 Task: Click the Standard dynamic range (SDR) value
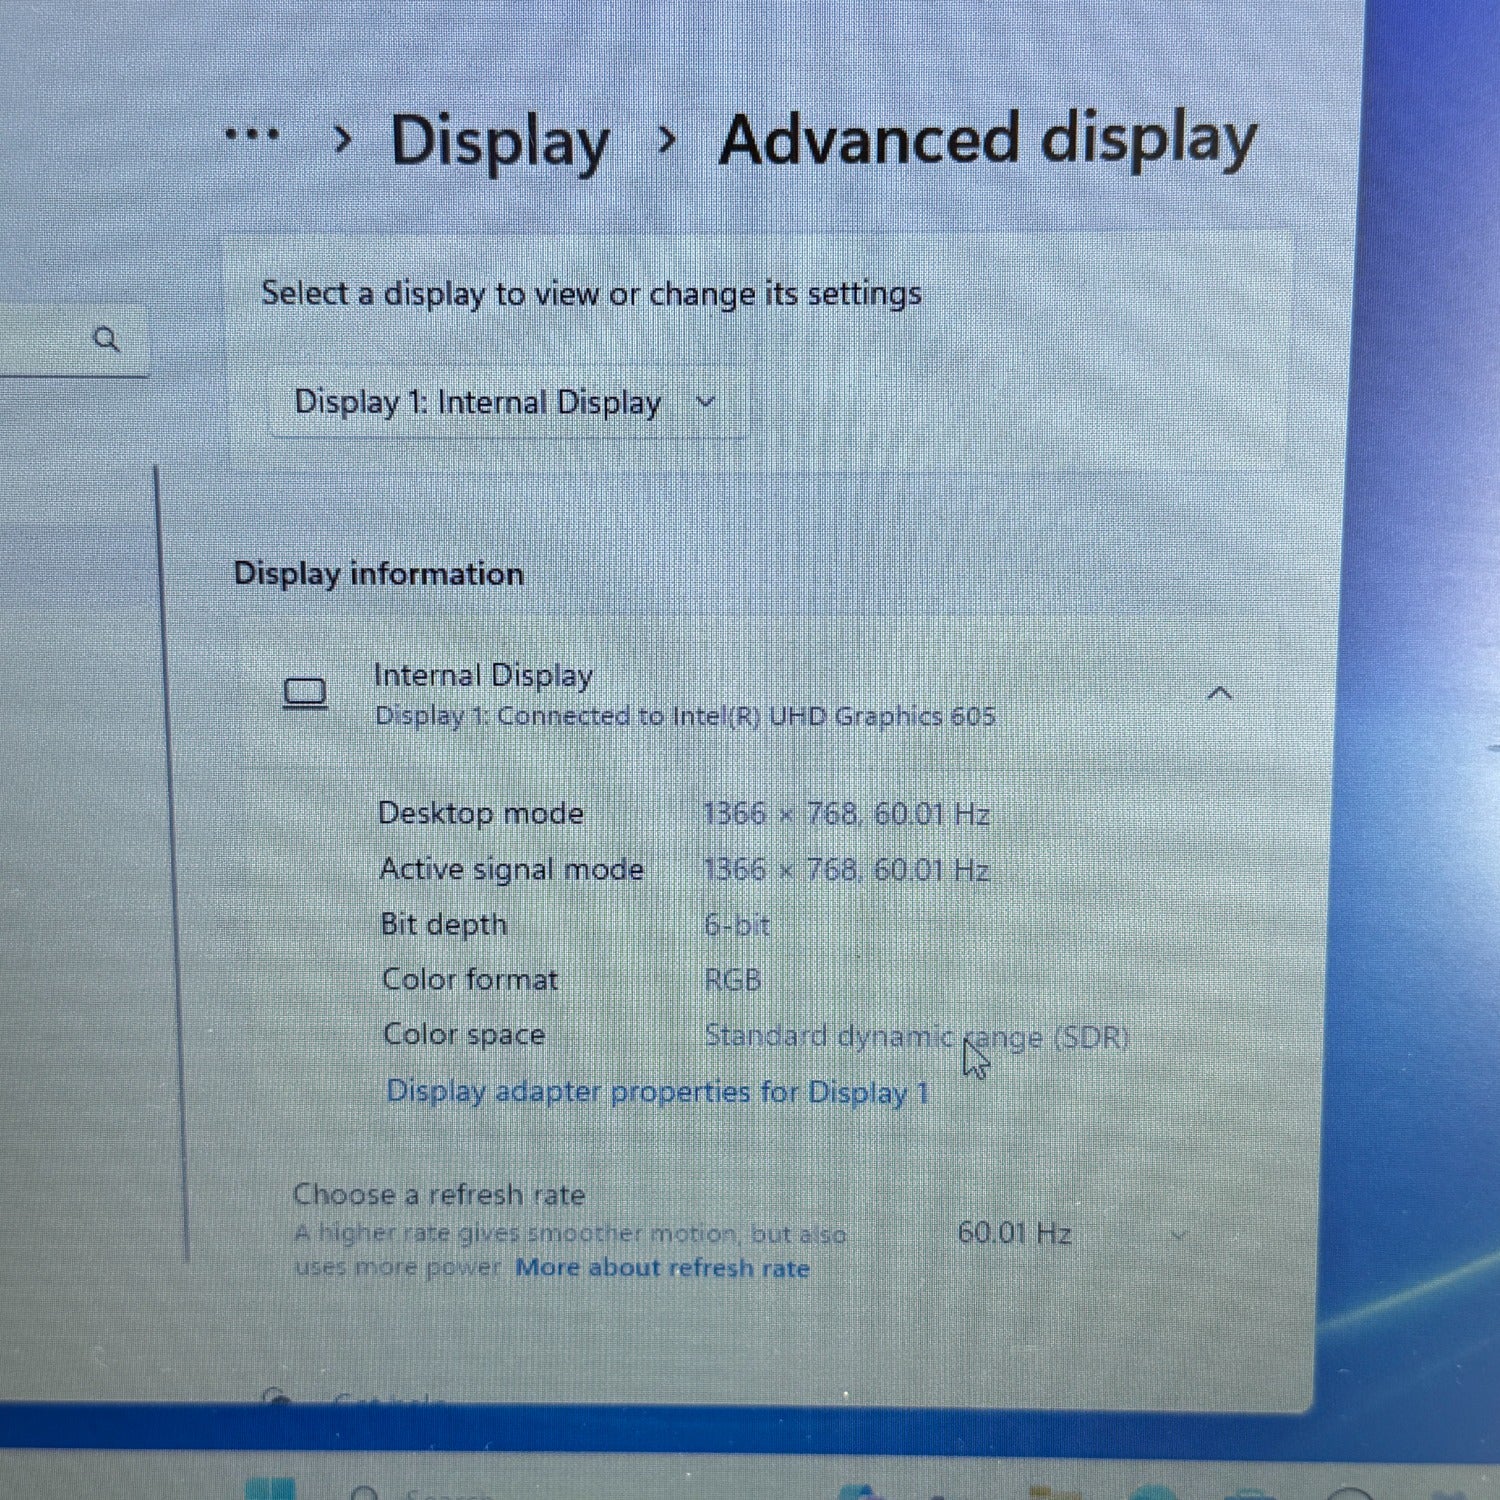pos(916,1036)
